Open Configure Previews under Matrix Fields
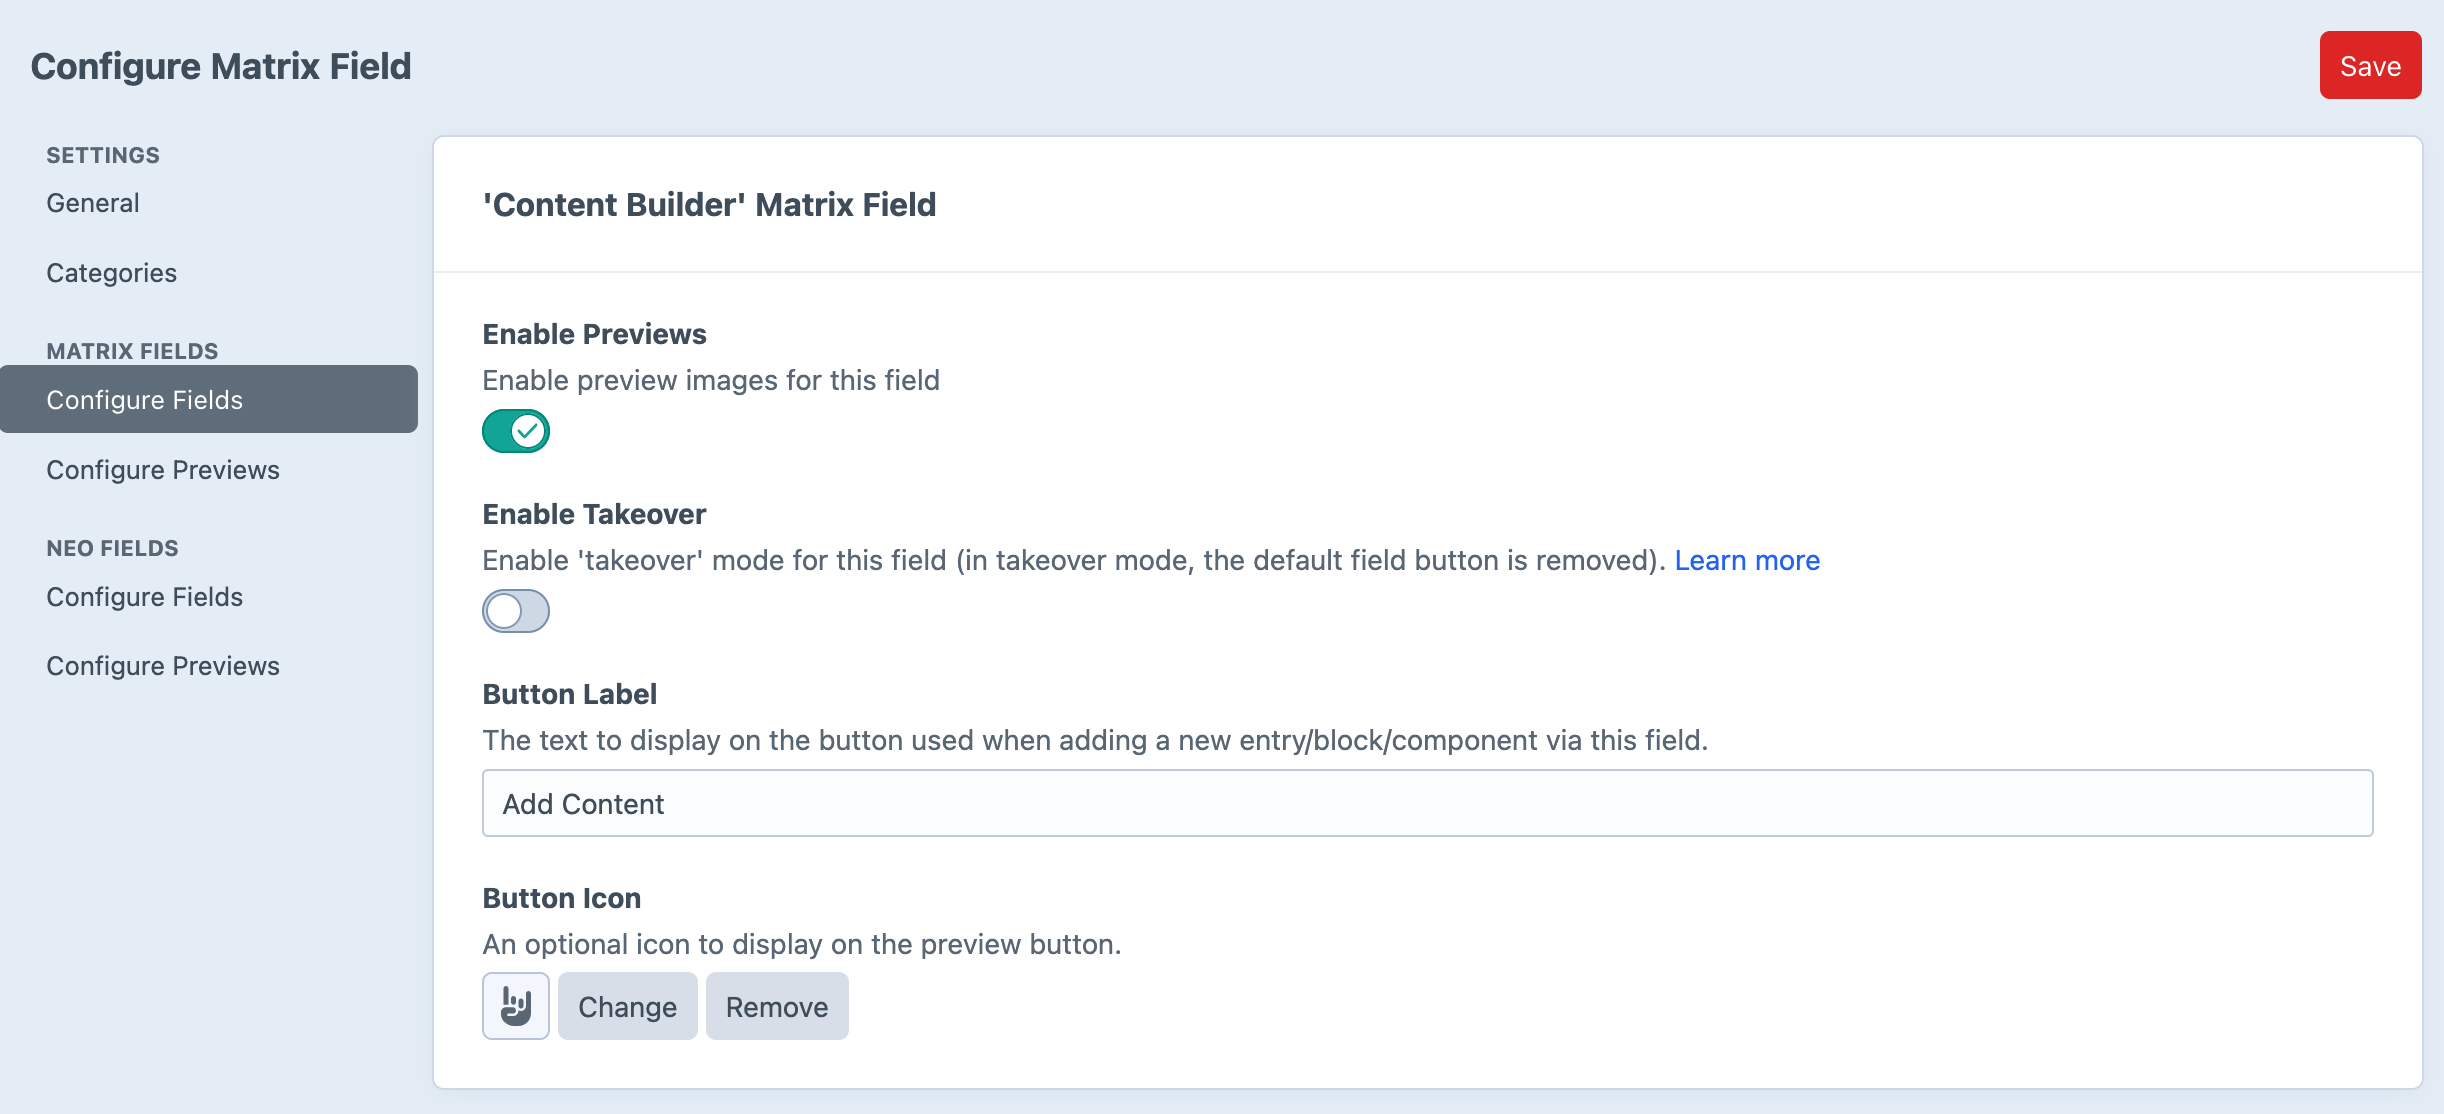The height and width of the screenshot is (1114, 2444). coord(163,470)
